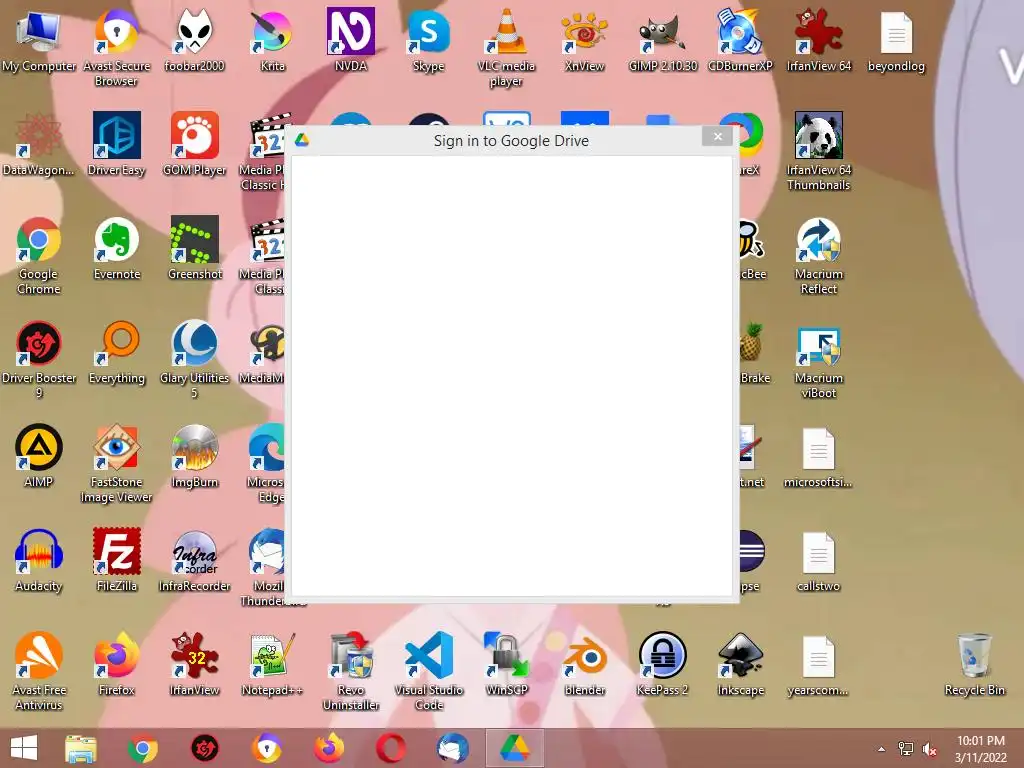
Task: Open the IrfanView 32 desktop icon
Action: [x=195, y=664]
